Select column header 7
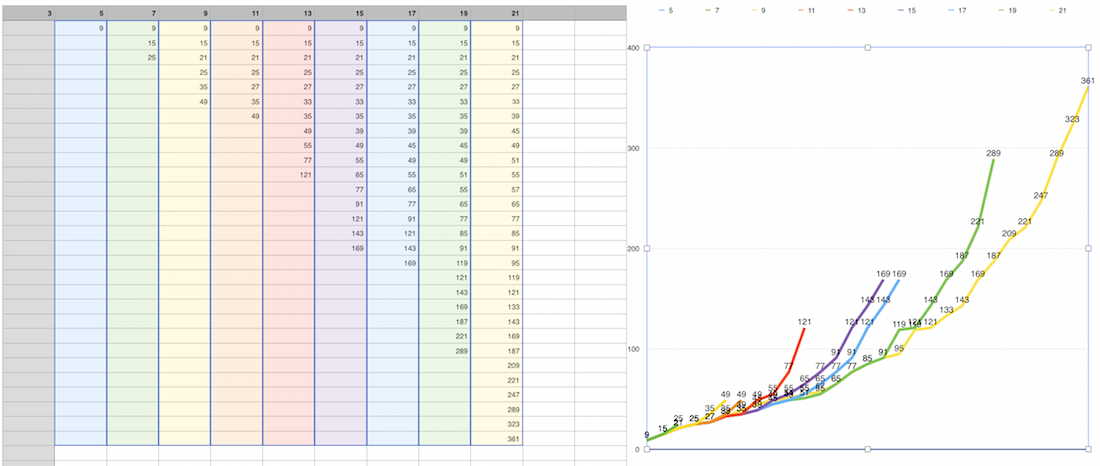Screen dimensions: 1100x466 133,13
